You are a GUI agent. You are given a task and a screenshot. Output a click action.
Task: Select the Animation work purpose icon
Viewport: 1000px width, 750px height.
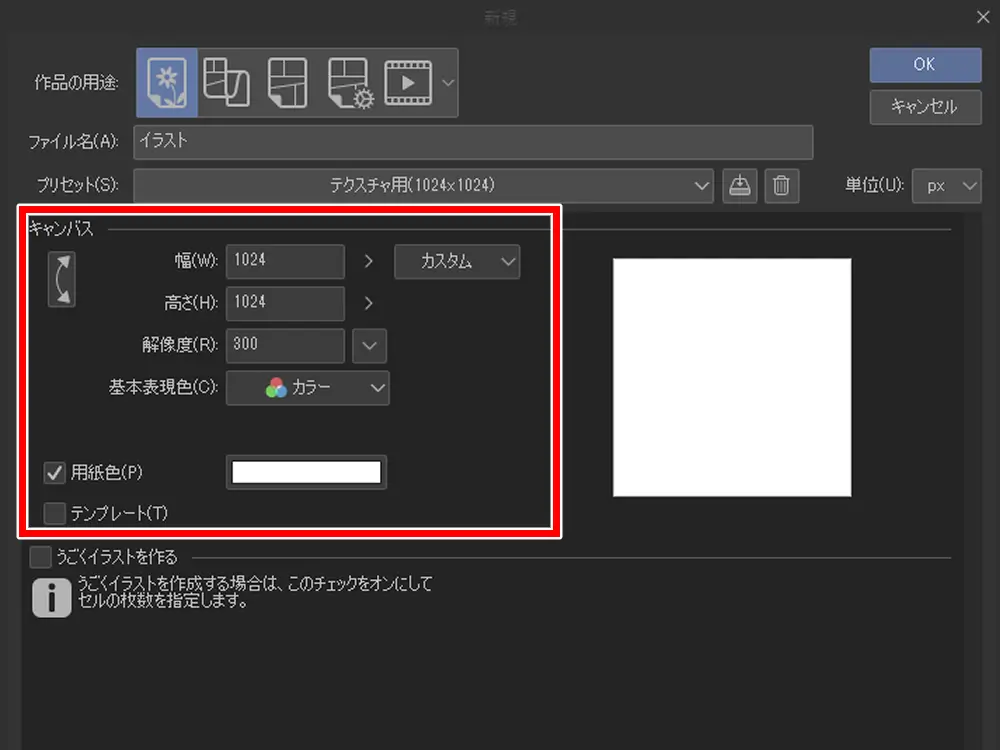coord(408,82)
